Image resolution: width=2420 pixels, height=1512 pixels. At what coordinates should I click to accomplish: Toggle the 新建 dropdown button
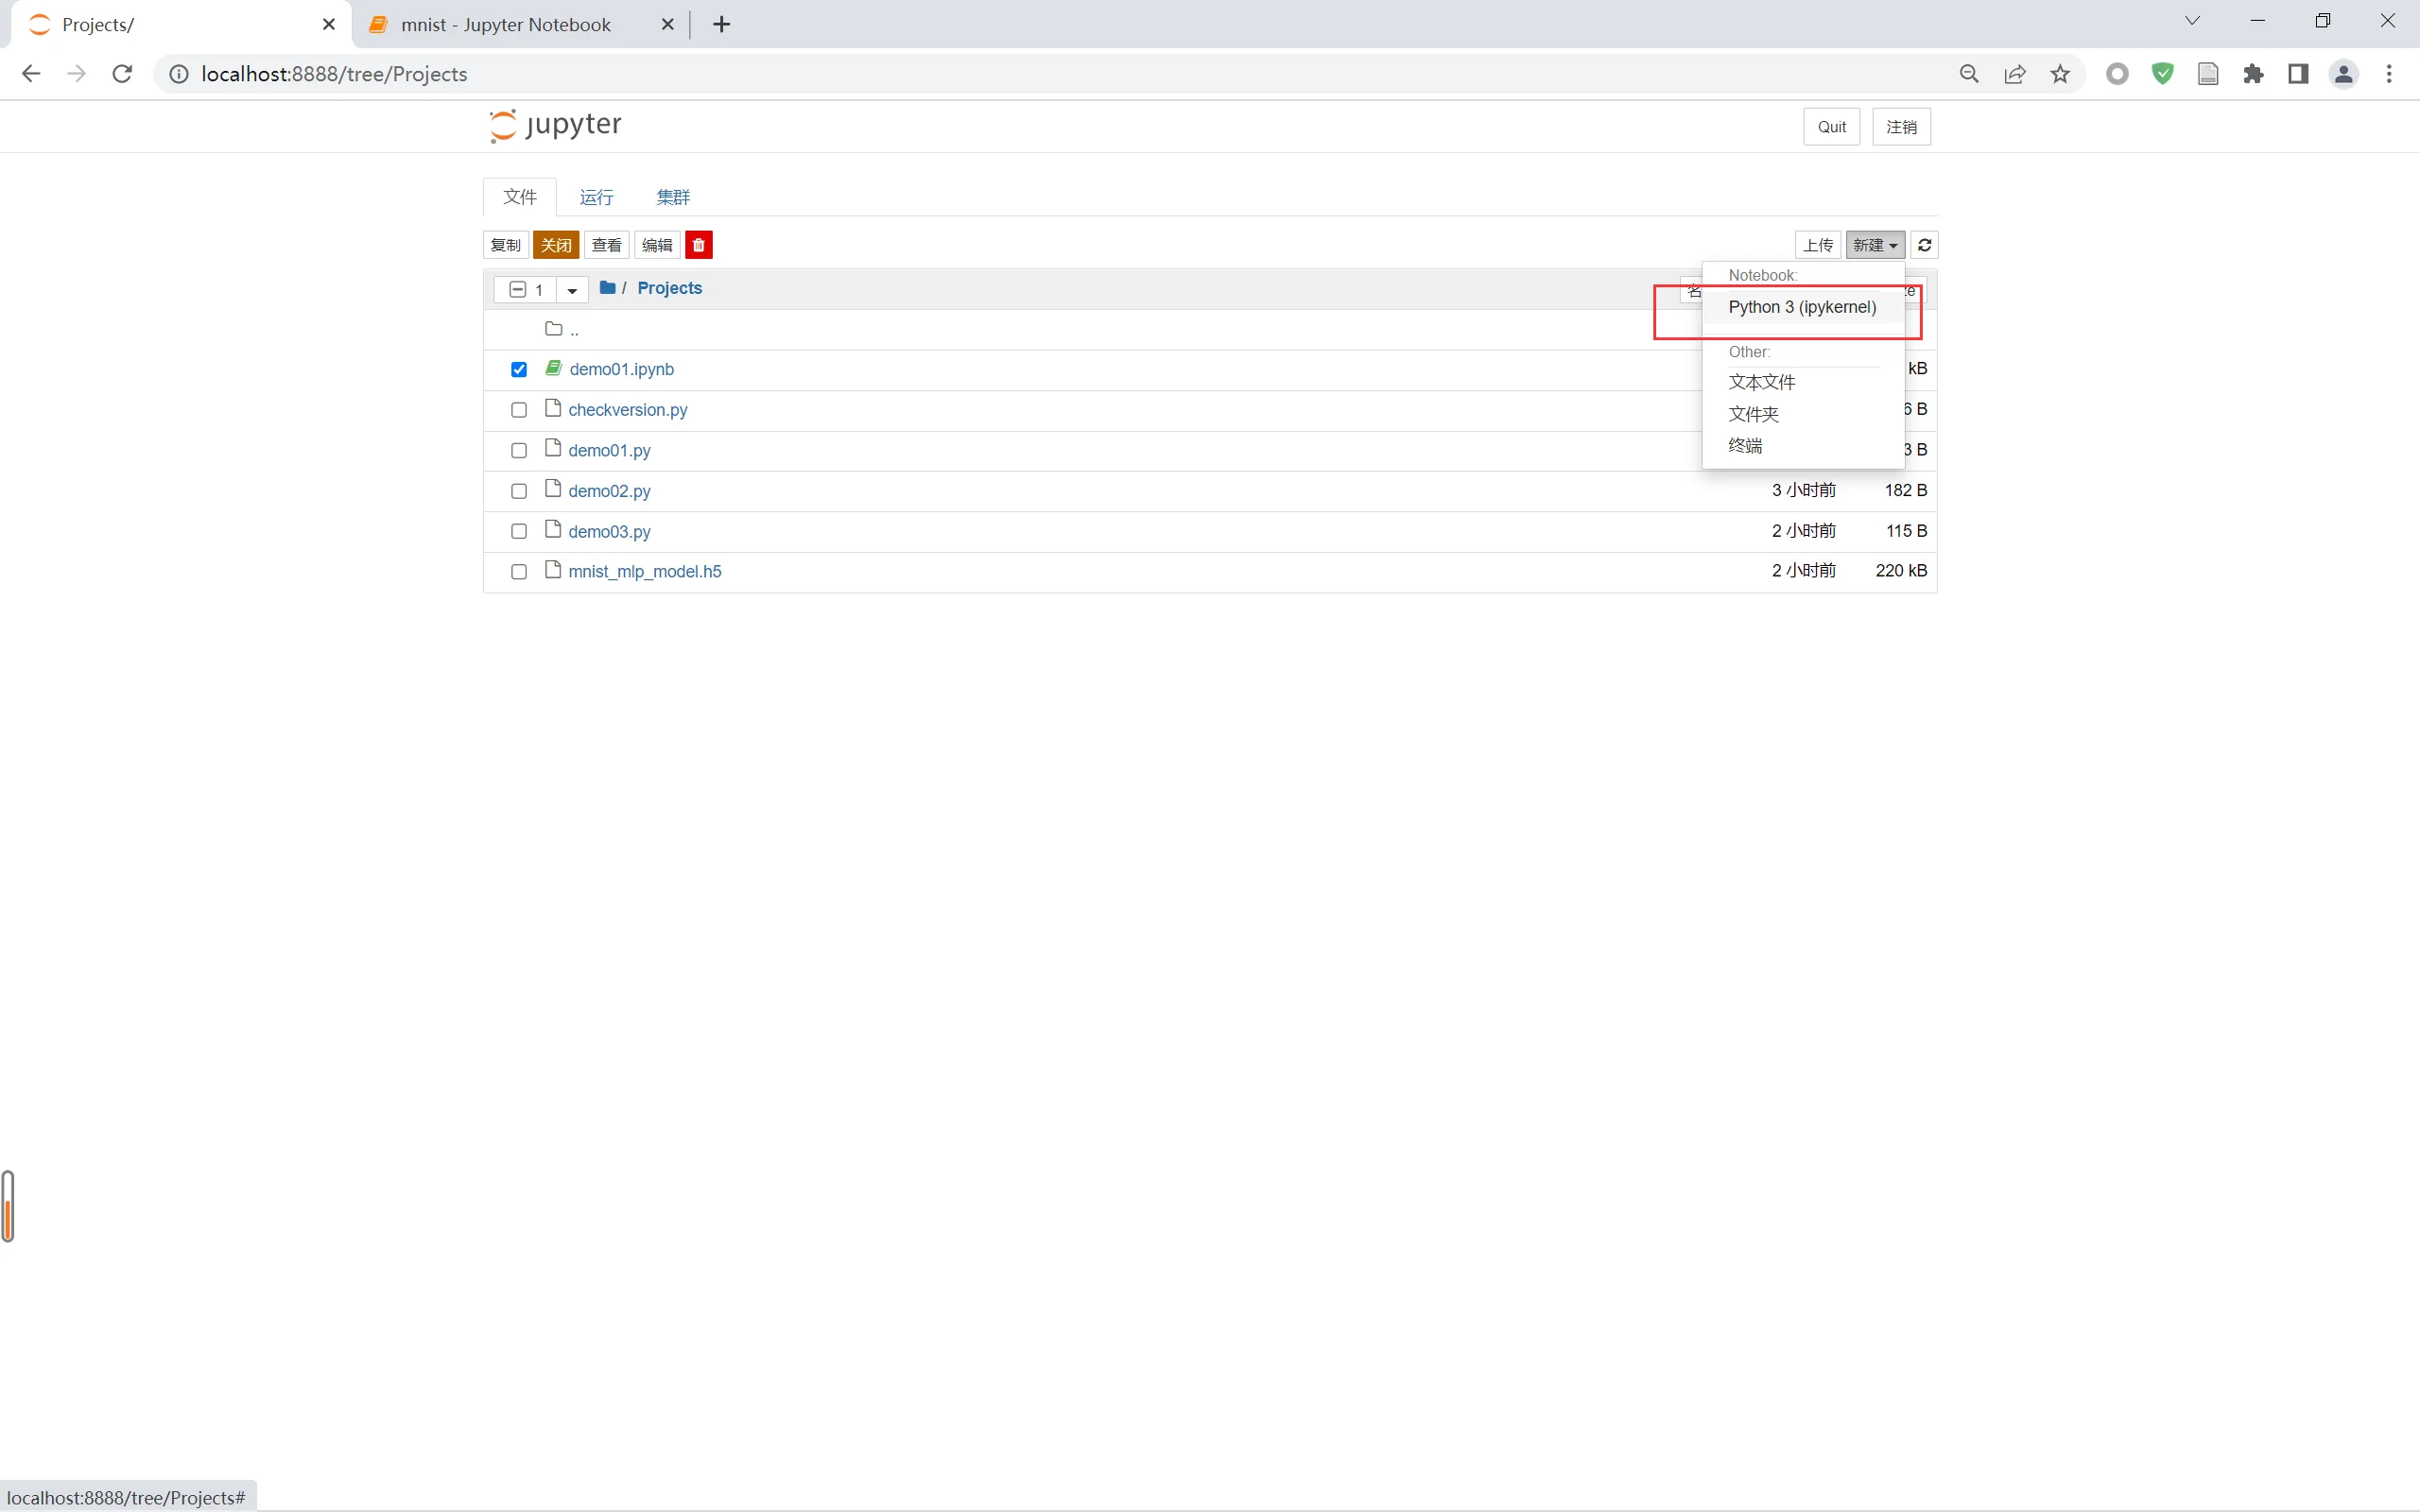tap(1874, 245)
